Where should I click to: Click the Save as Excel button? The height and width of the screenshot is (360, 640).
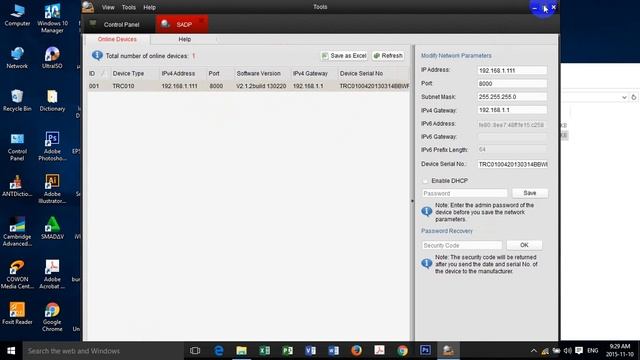click(x=344, y=56)
